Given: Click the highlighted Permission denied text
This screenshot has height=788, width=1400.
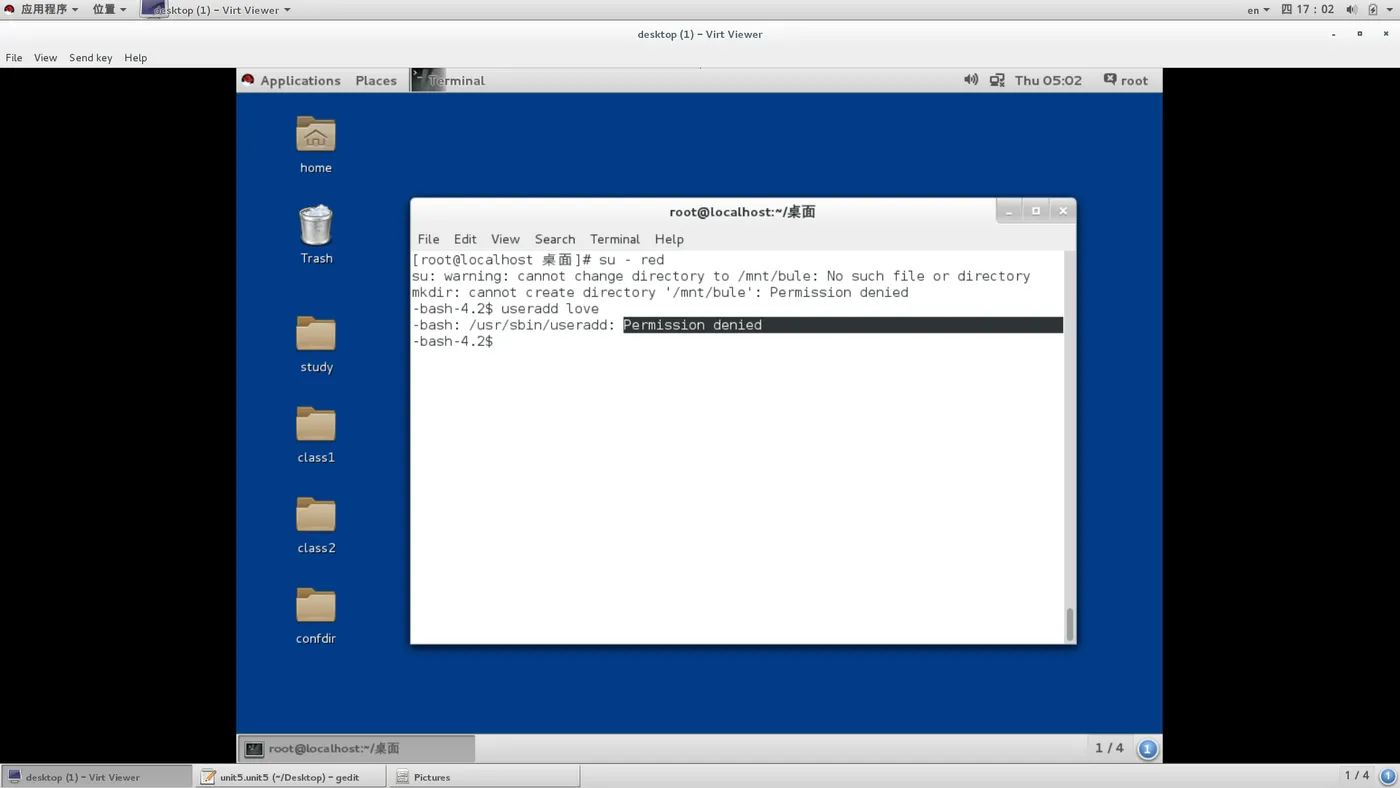Looking at the screenshot, I should click(692, 325).
